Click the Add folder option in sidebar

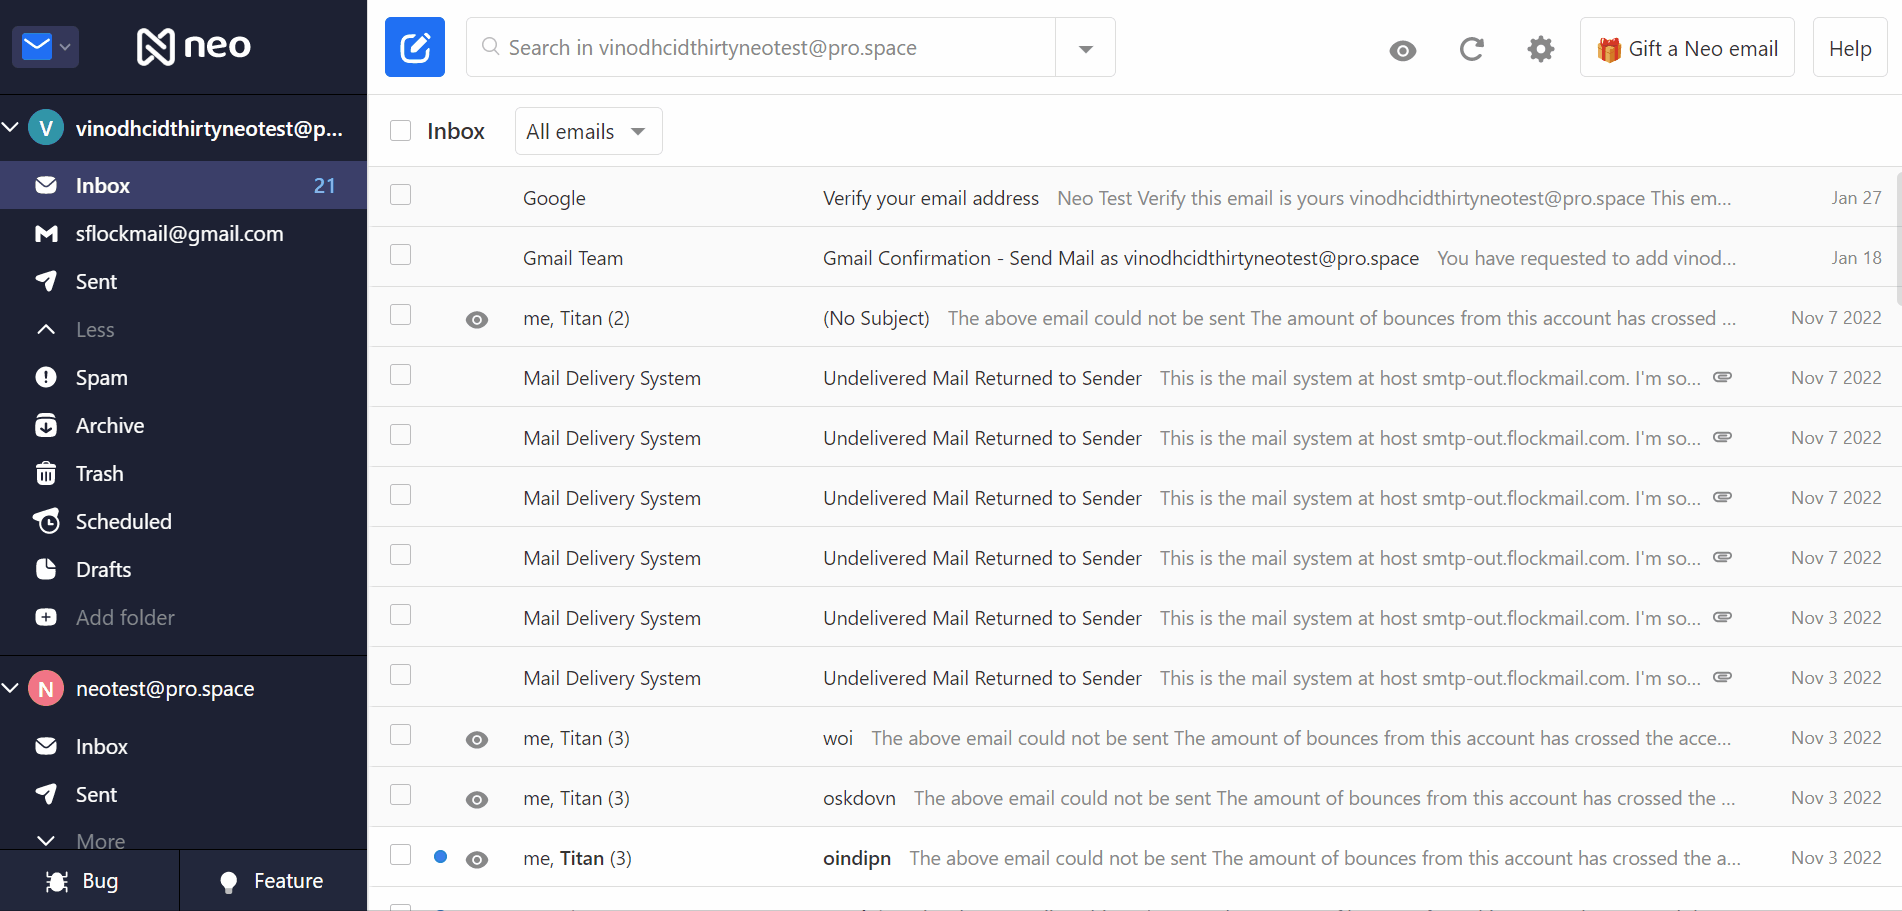point(125,617)
